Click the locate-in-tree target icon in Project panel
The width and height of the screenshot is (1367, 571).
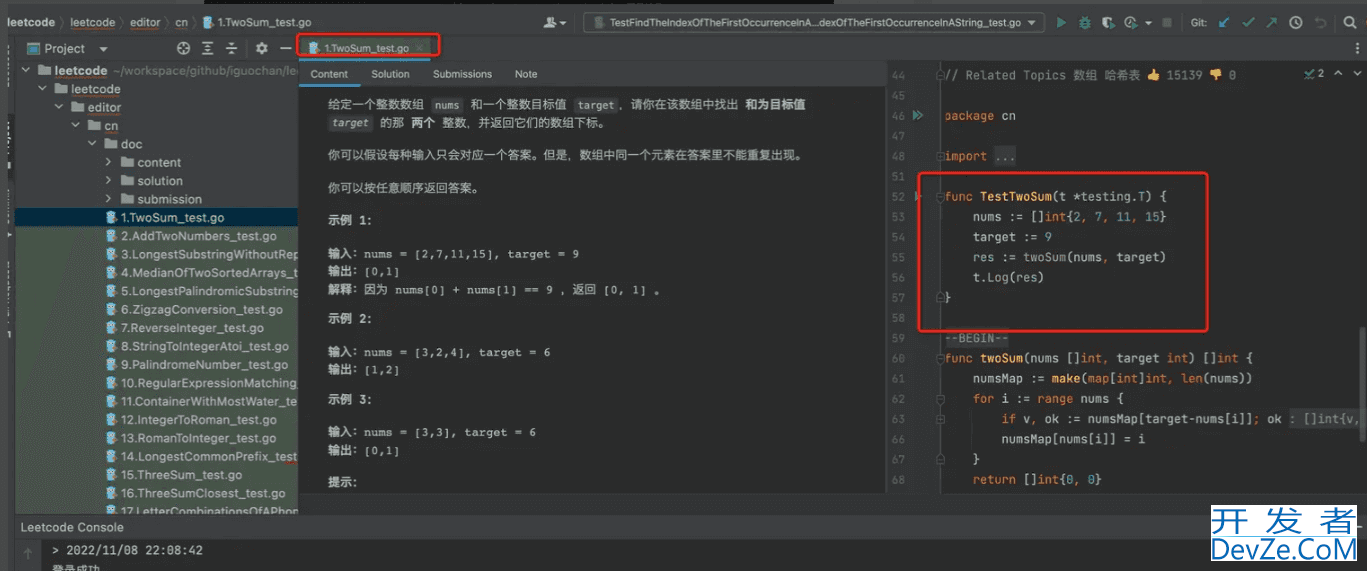click(183, 48)
